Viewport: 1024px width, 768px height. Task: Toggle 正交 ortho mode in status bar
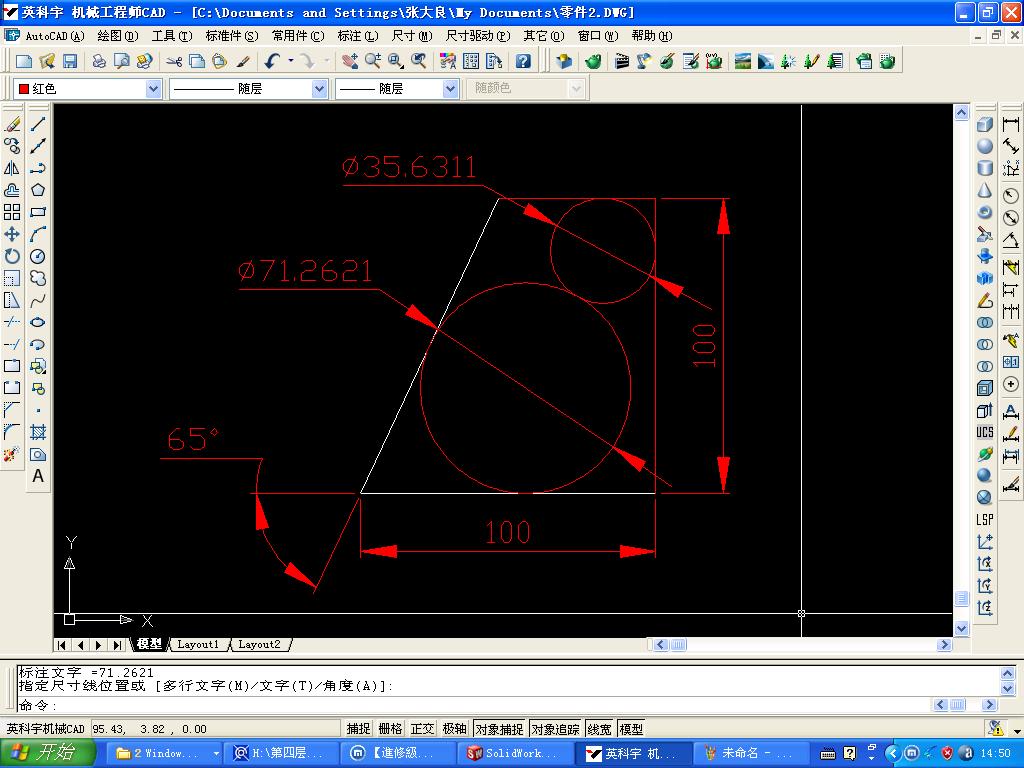pos(423,729)
